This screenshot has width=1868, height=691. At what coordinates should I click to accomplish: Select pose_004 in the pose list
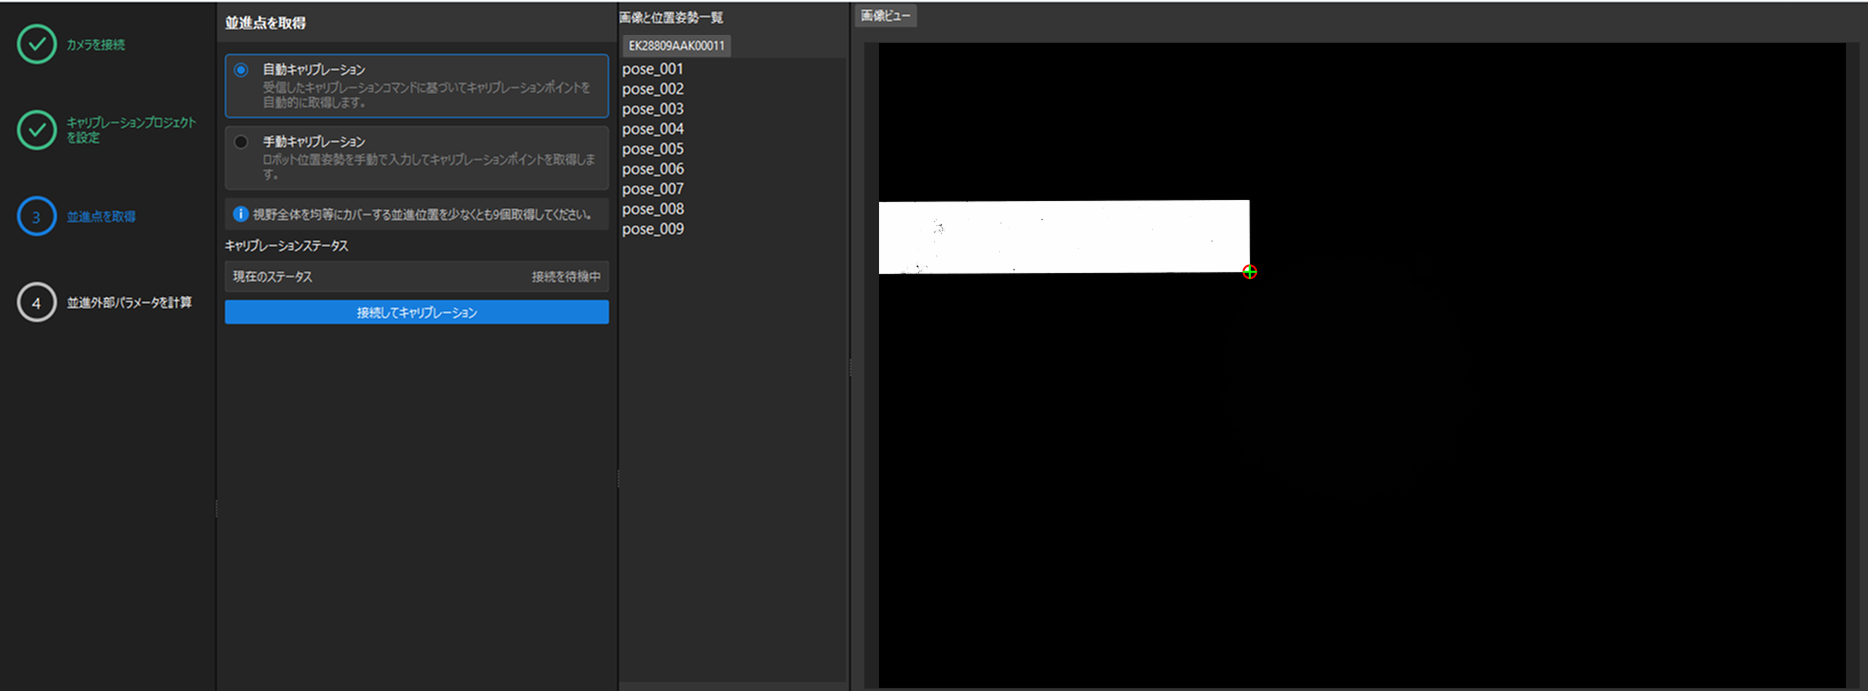point(653,129)
